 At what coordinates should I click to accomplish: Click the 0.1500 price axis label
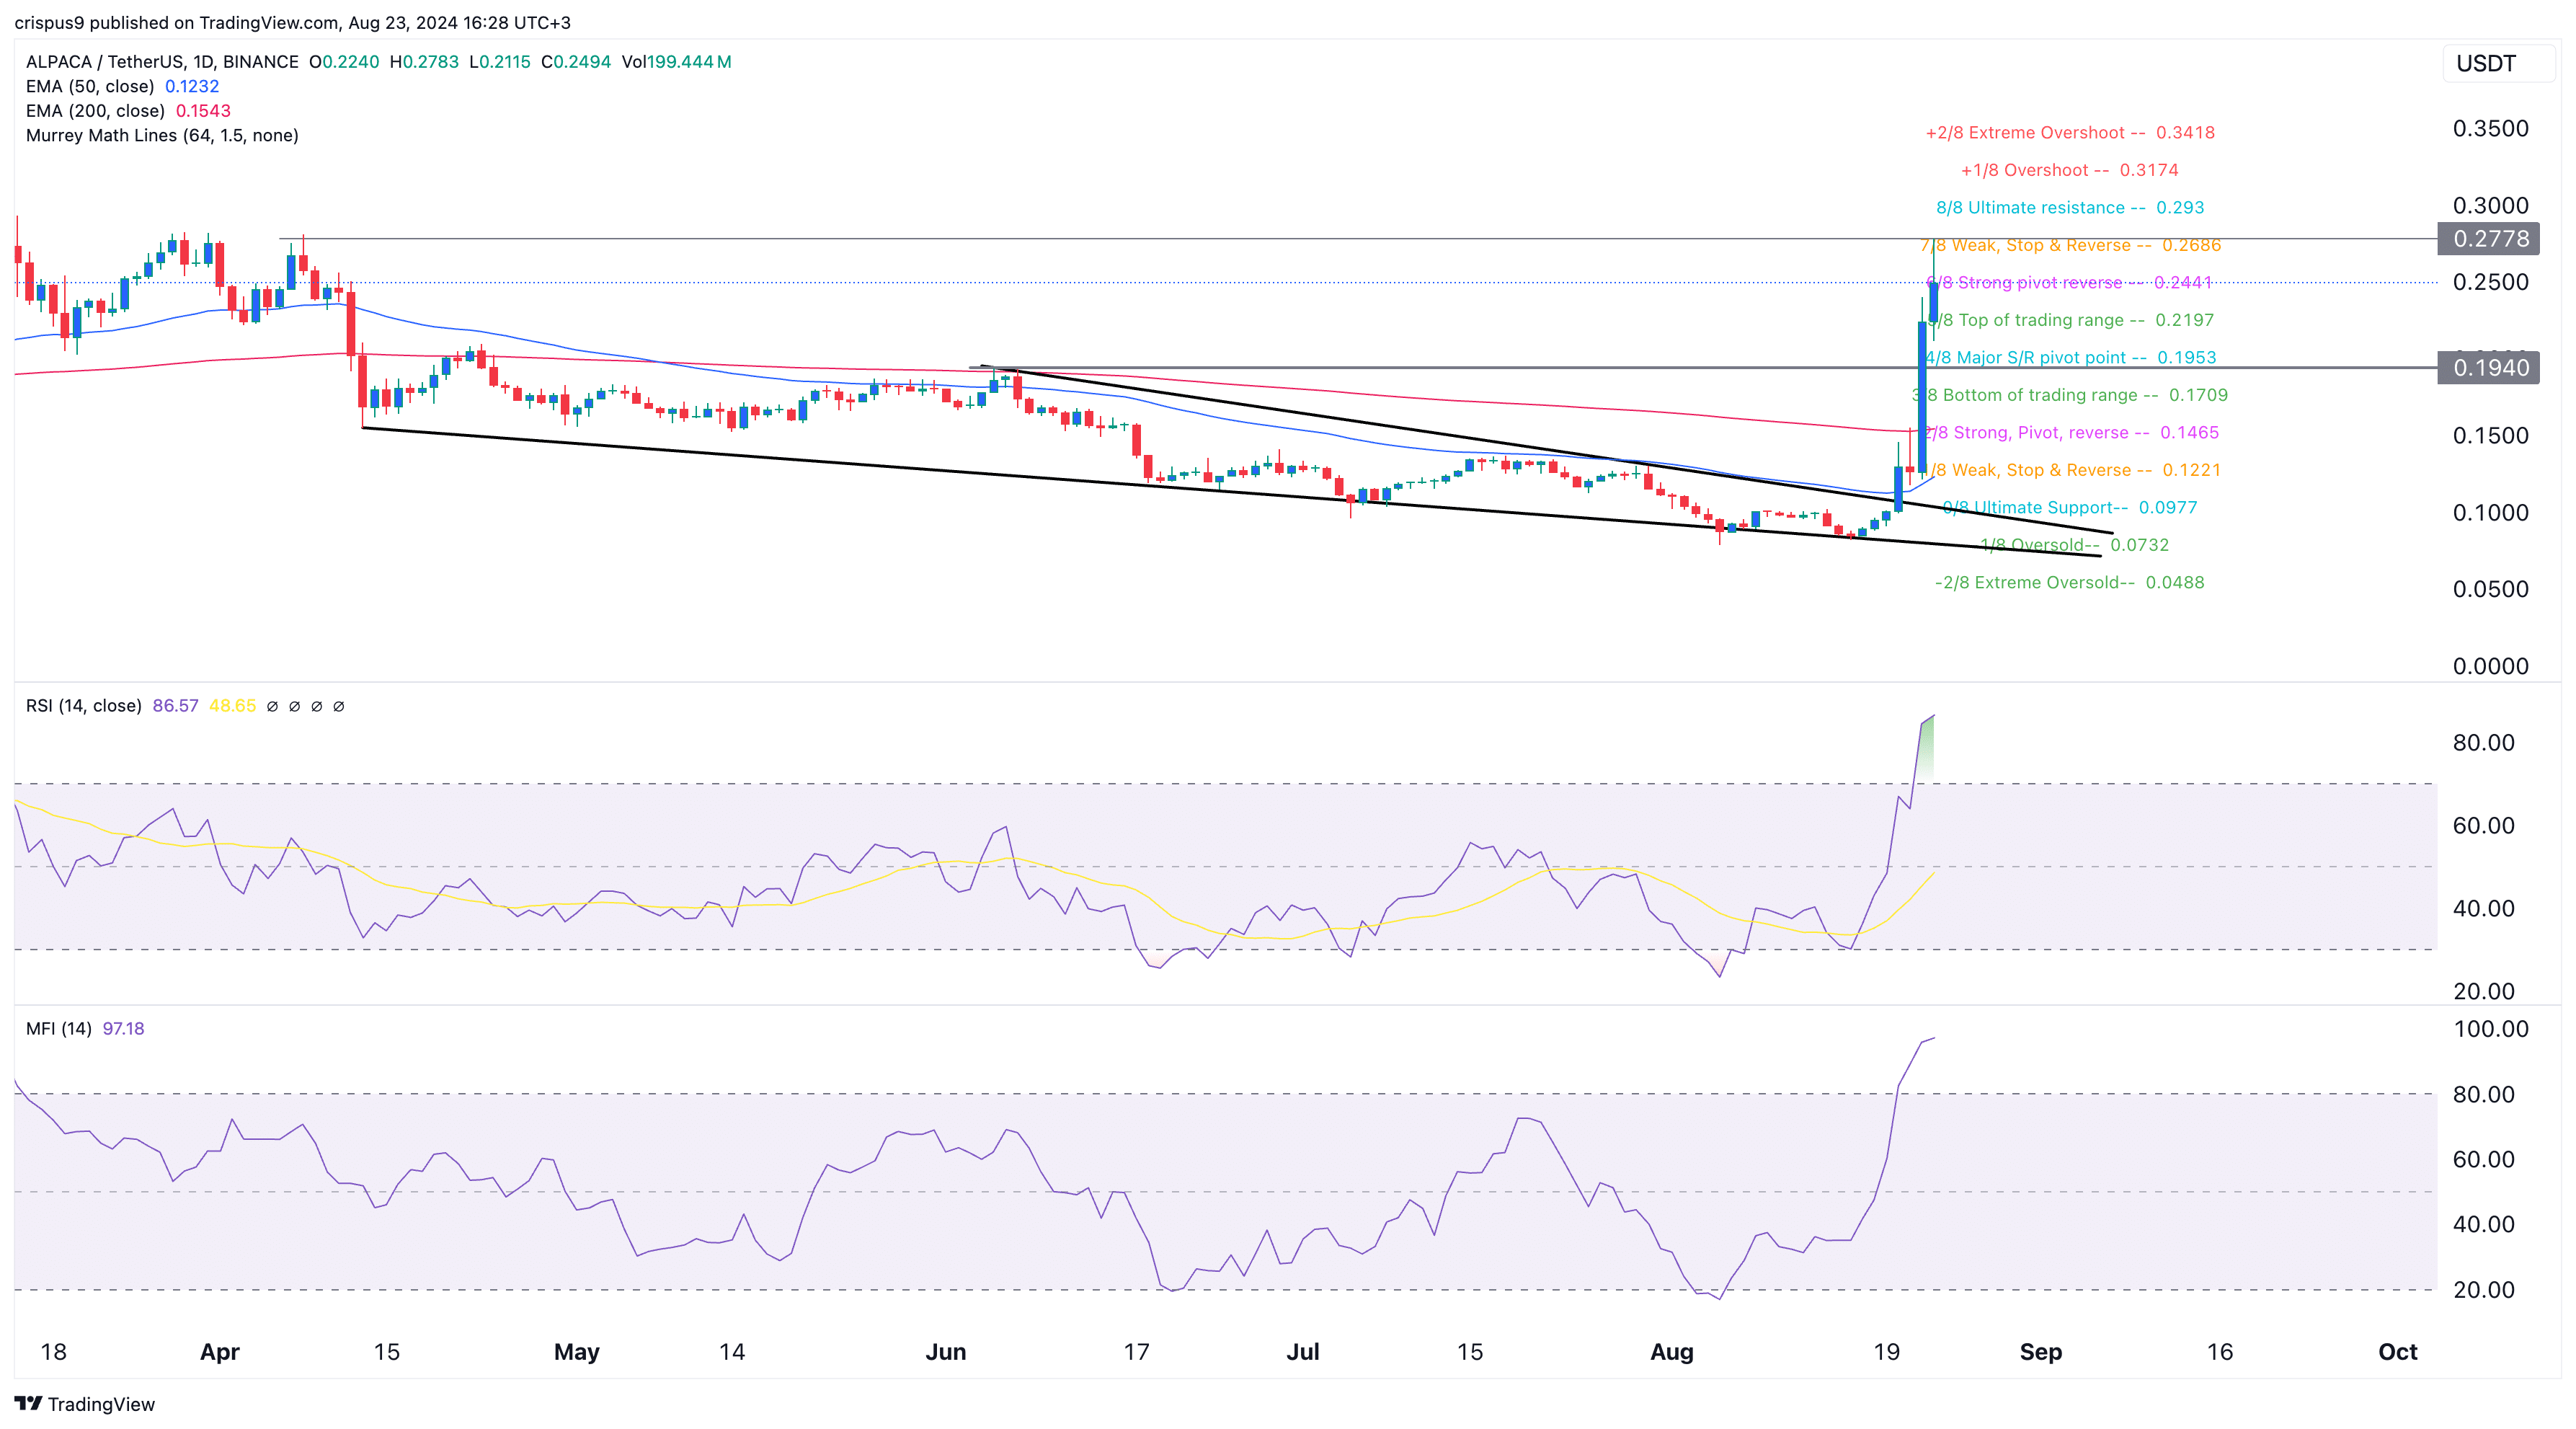click(x=2490, y=435)
